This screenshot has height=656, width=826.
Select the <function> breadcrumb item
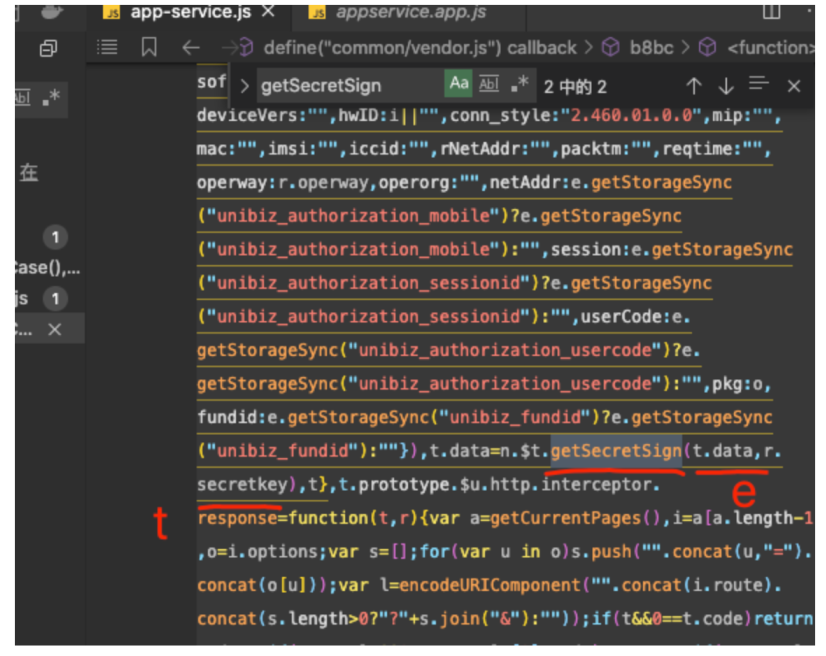pyautogui.click(x=771, y=48)
